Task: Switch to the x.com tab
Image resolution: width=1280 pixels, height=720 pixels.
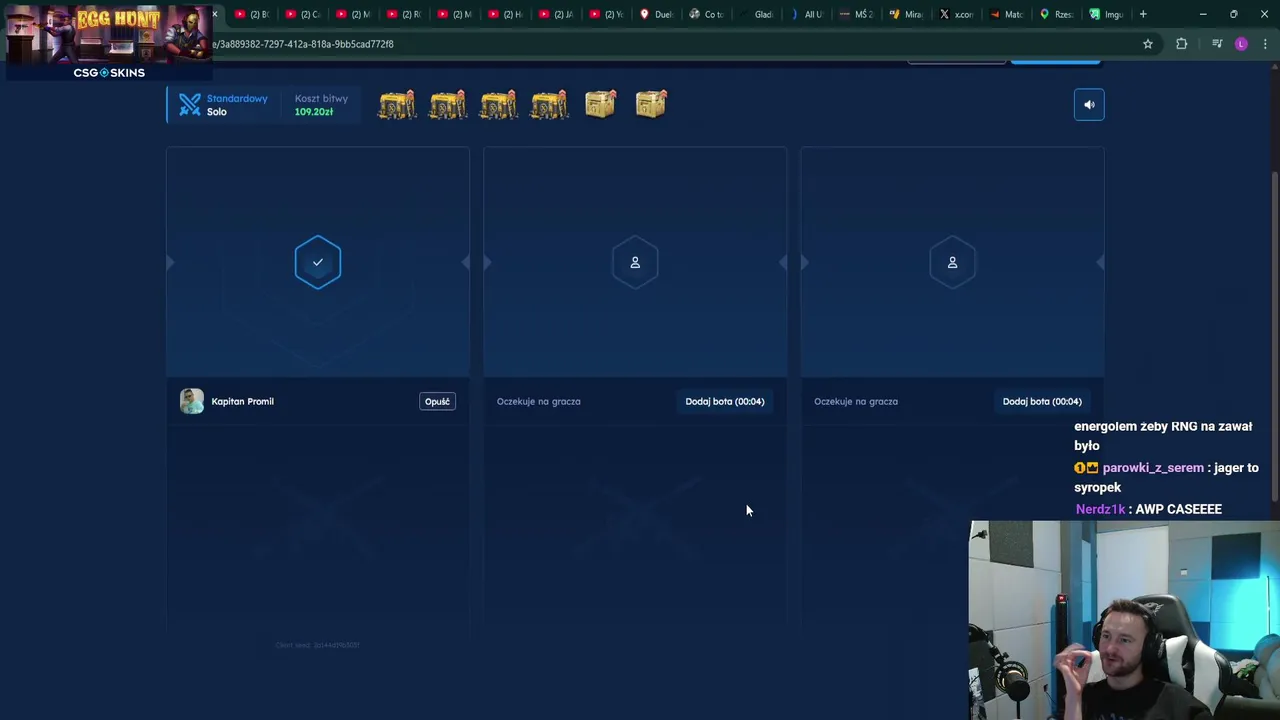Action: point(958,14)
